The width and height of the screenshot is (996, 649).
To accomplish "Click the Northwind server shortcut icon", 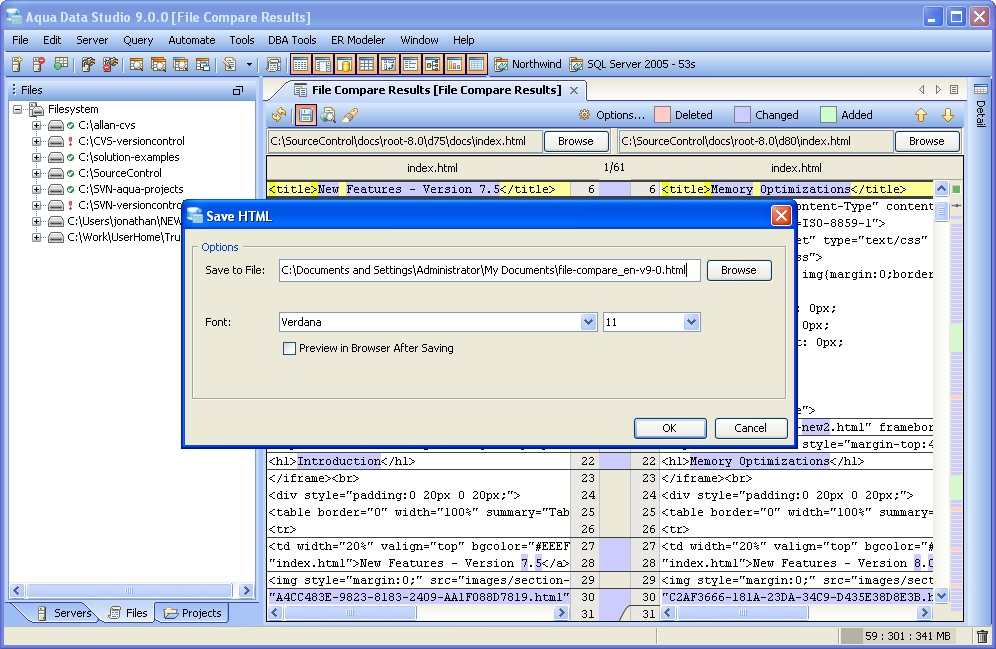I will pos(501,64).
